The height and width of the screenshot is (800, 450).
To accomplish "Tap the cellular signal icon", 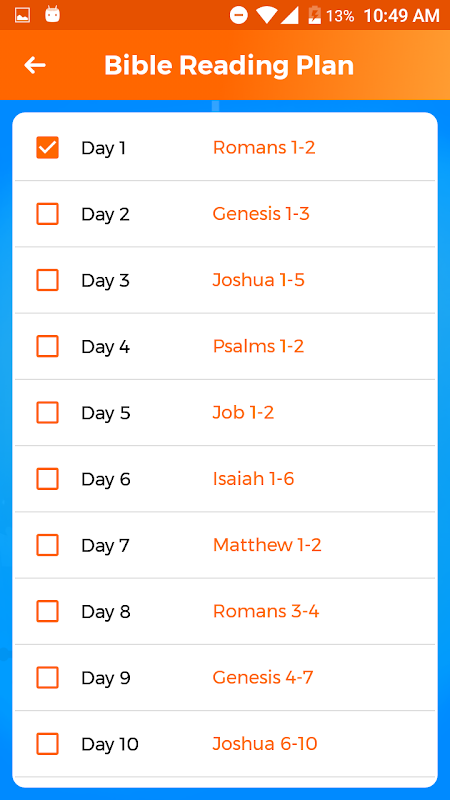I will [x=289, y=15].
